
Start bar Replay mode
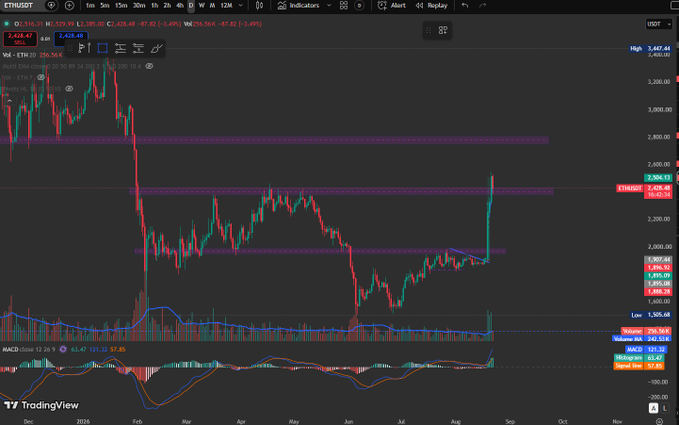coord(431,5)
